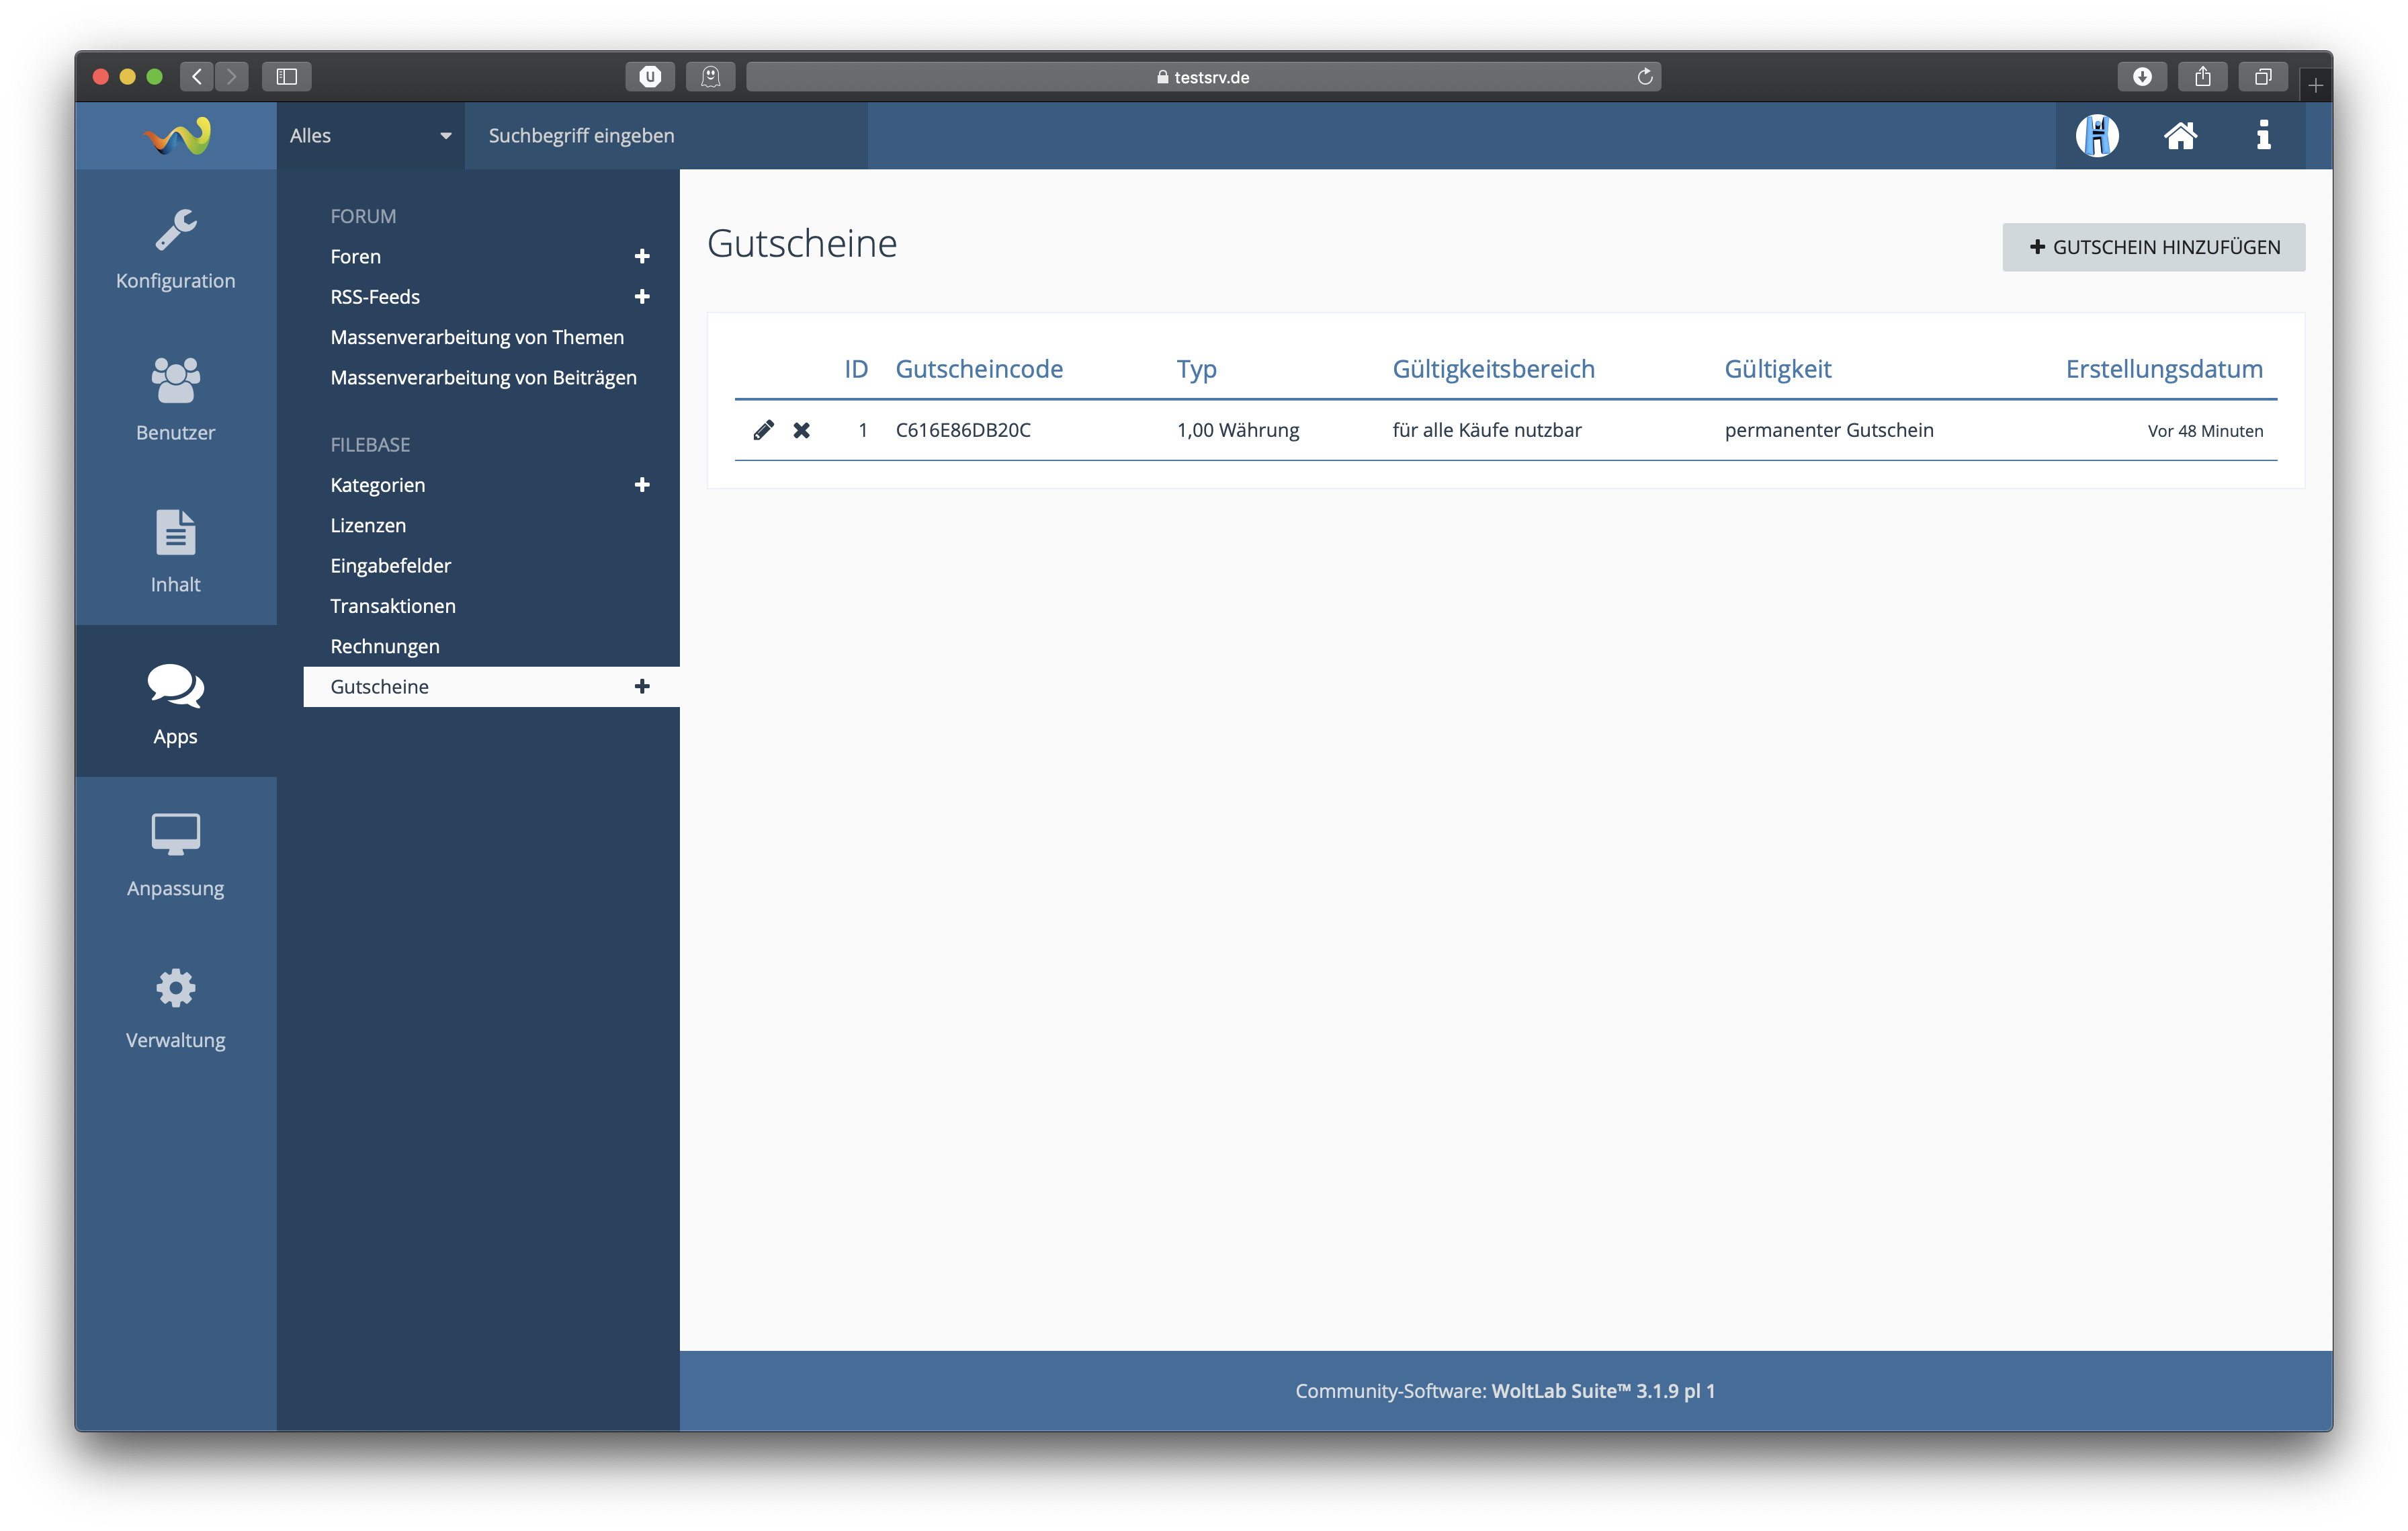Click the Suchbegriff eingeben search field
Screen dimensions: 2408x1531
coord(665,135)
